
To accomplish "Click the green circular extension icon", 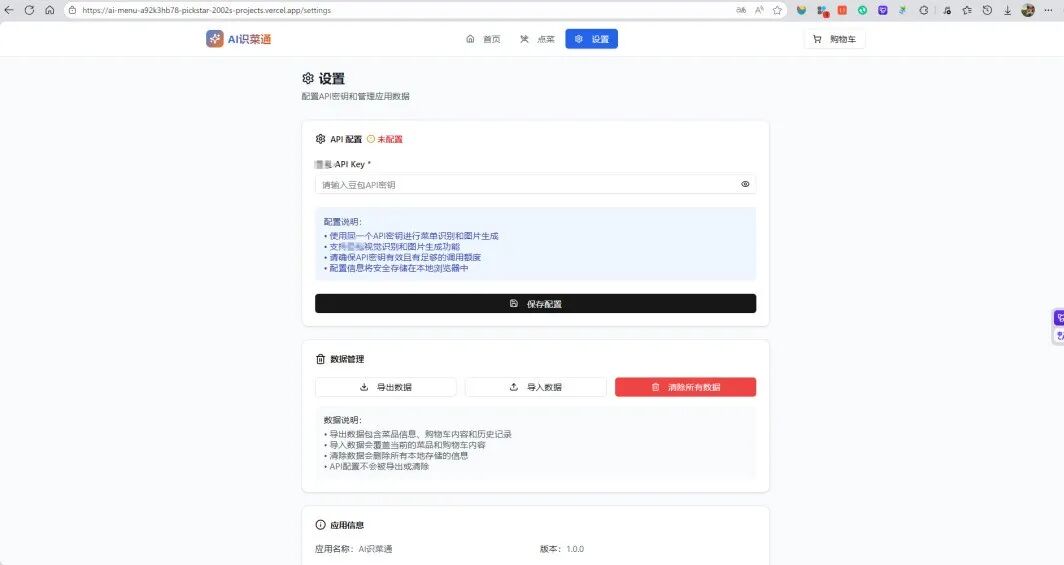I will point(862,10).
